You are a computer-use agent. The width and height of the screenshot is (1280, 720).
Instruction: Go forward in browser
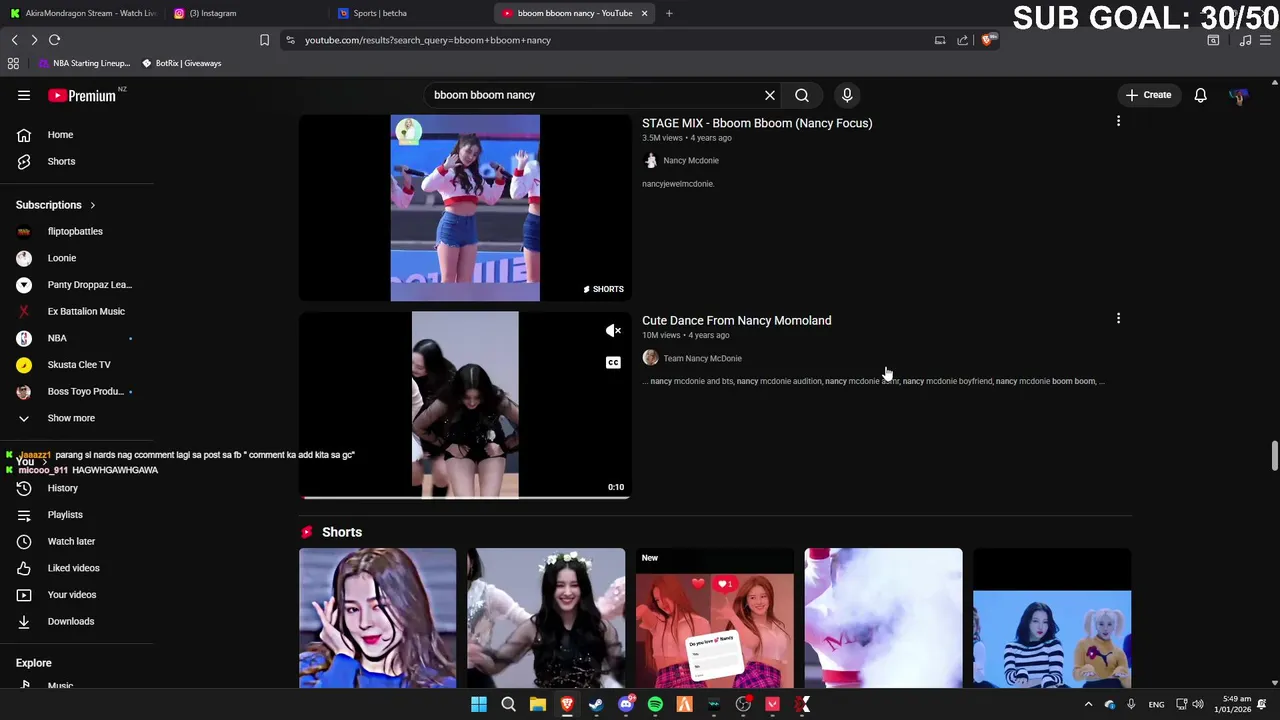point(34,40)
